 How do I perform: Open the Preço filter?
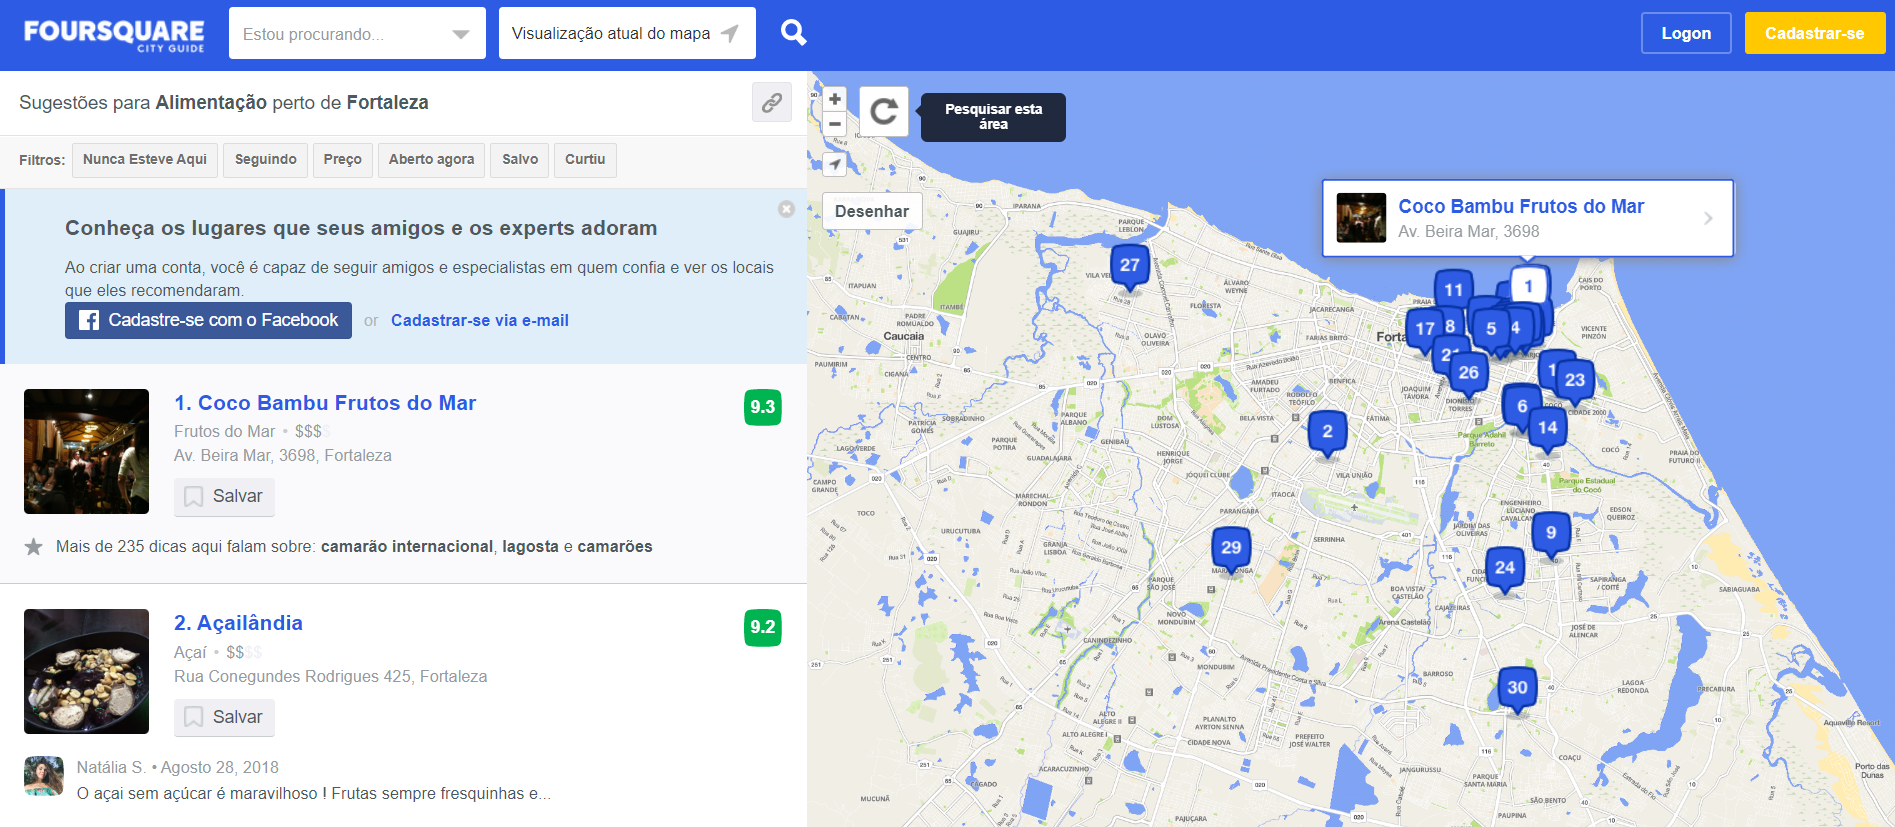click(x=342, y=160)
